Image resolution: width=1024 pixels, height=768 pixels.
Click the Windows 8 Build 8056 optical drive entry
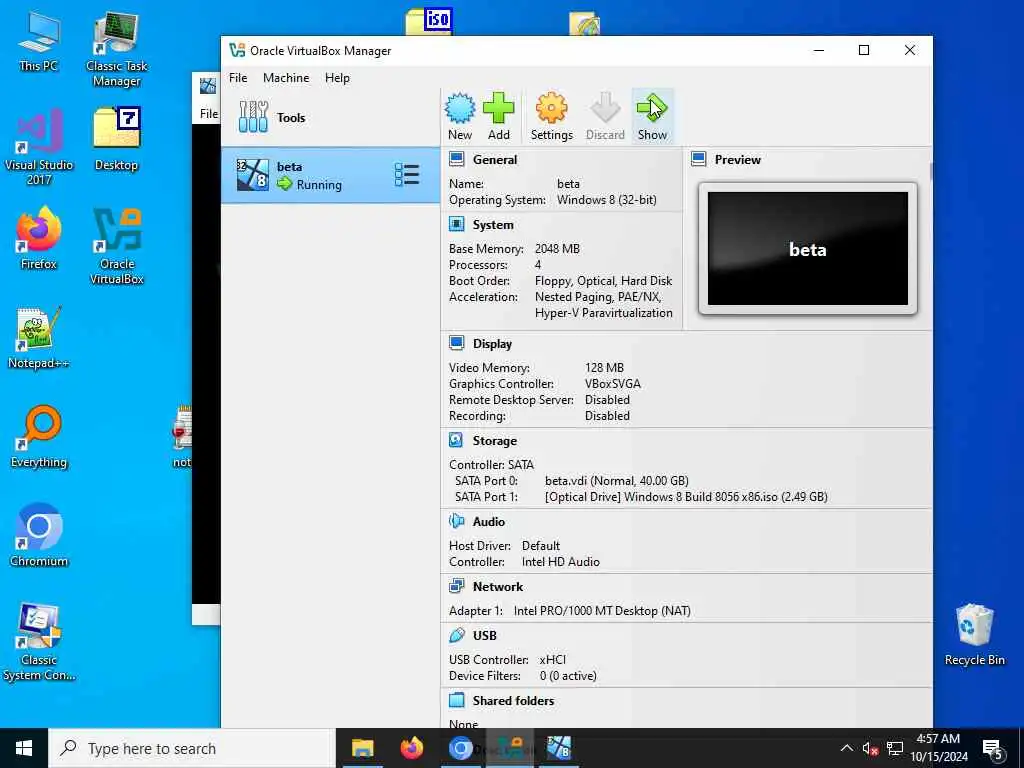(686, 496)
